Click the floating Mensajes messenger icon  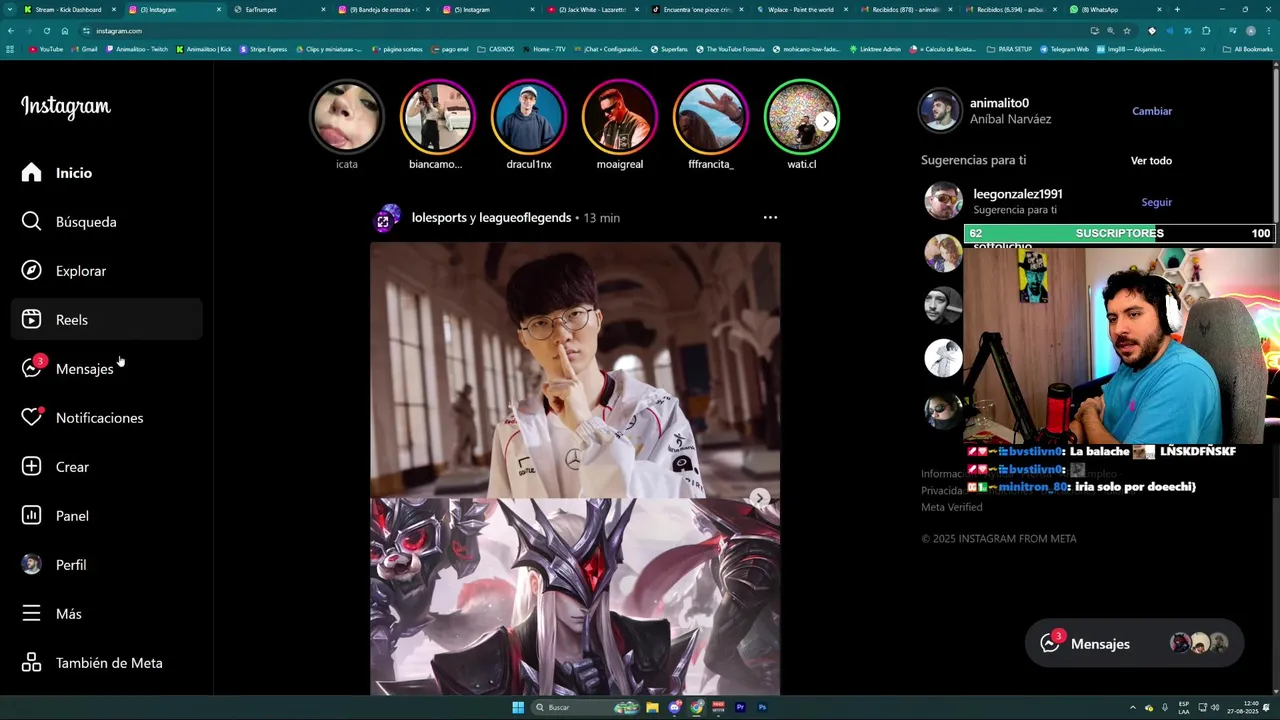point(1050,643)
